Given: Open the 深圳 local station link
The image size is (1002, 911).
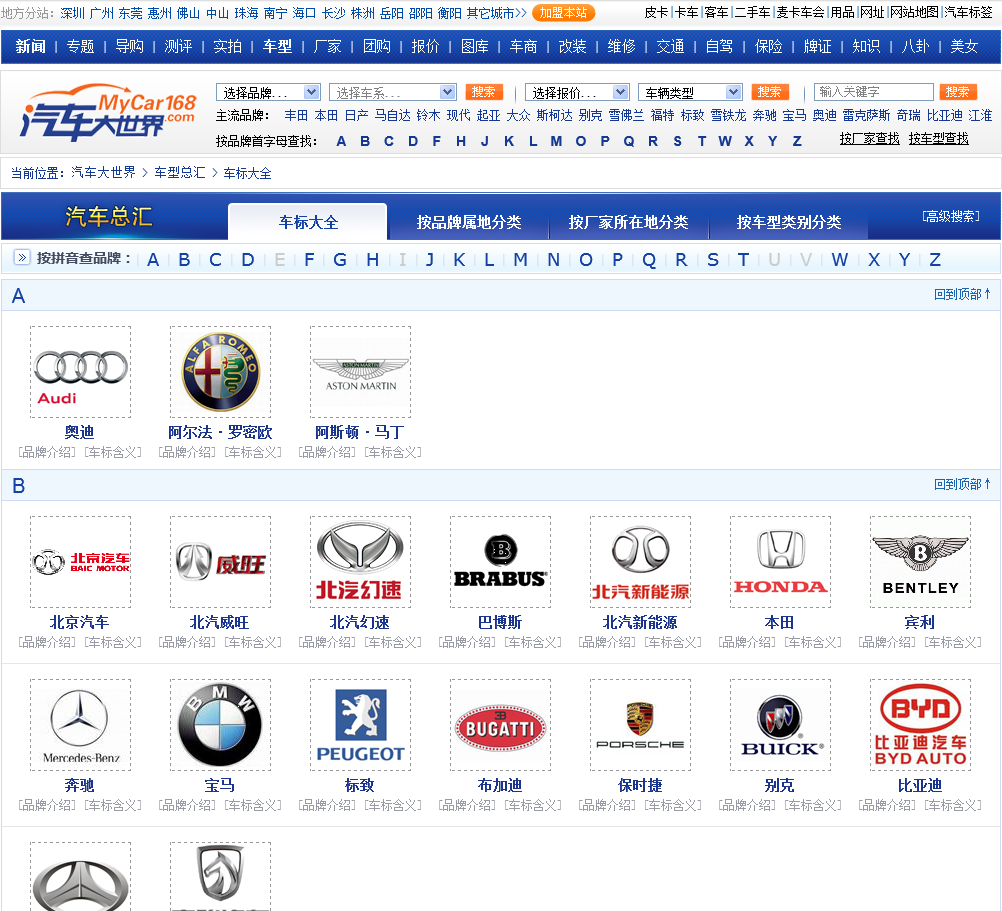Looking at the screenshot, I should [72, 13].
